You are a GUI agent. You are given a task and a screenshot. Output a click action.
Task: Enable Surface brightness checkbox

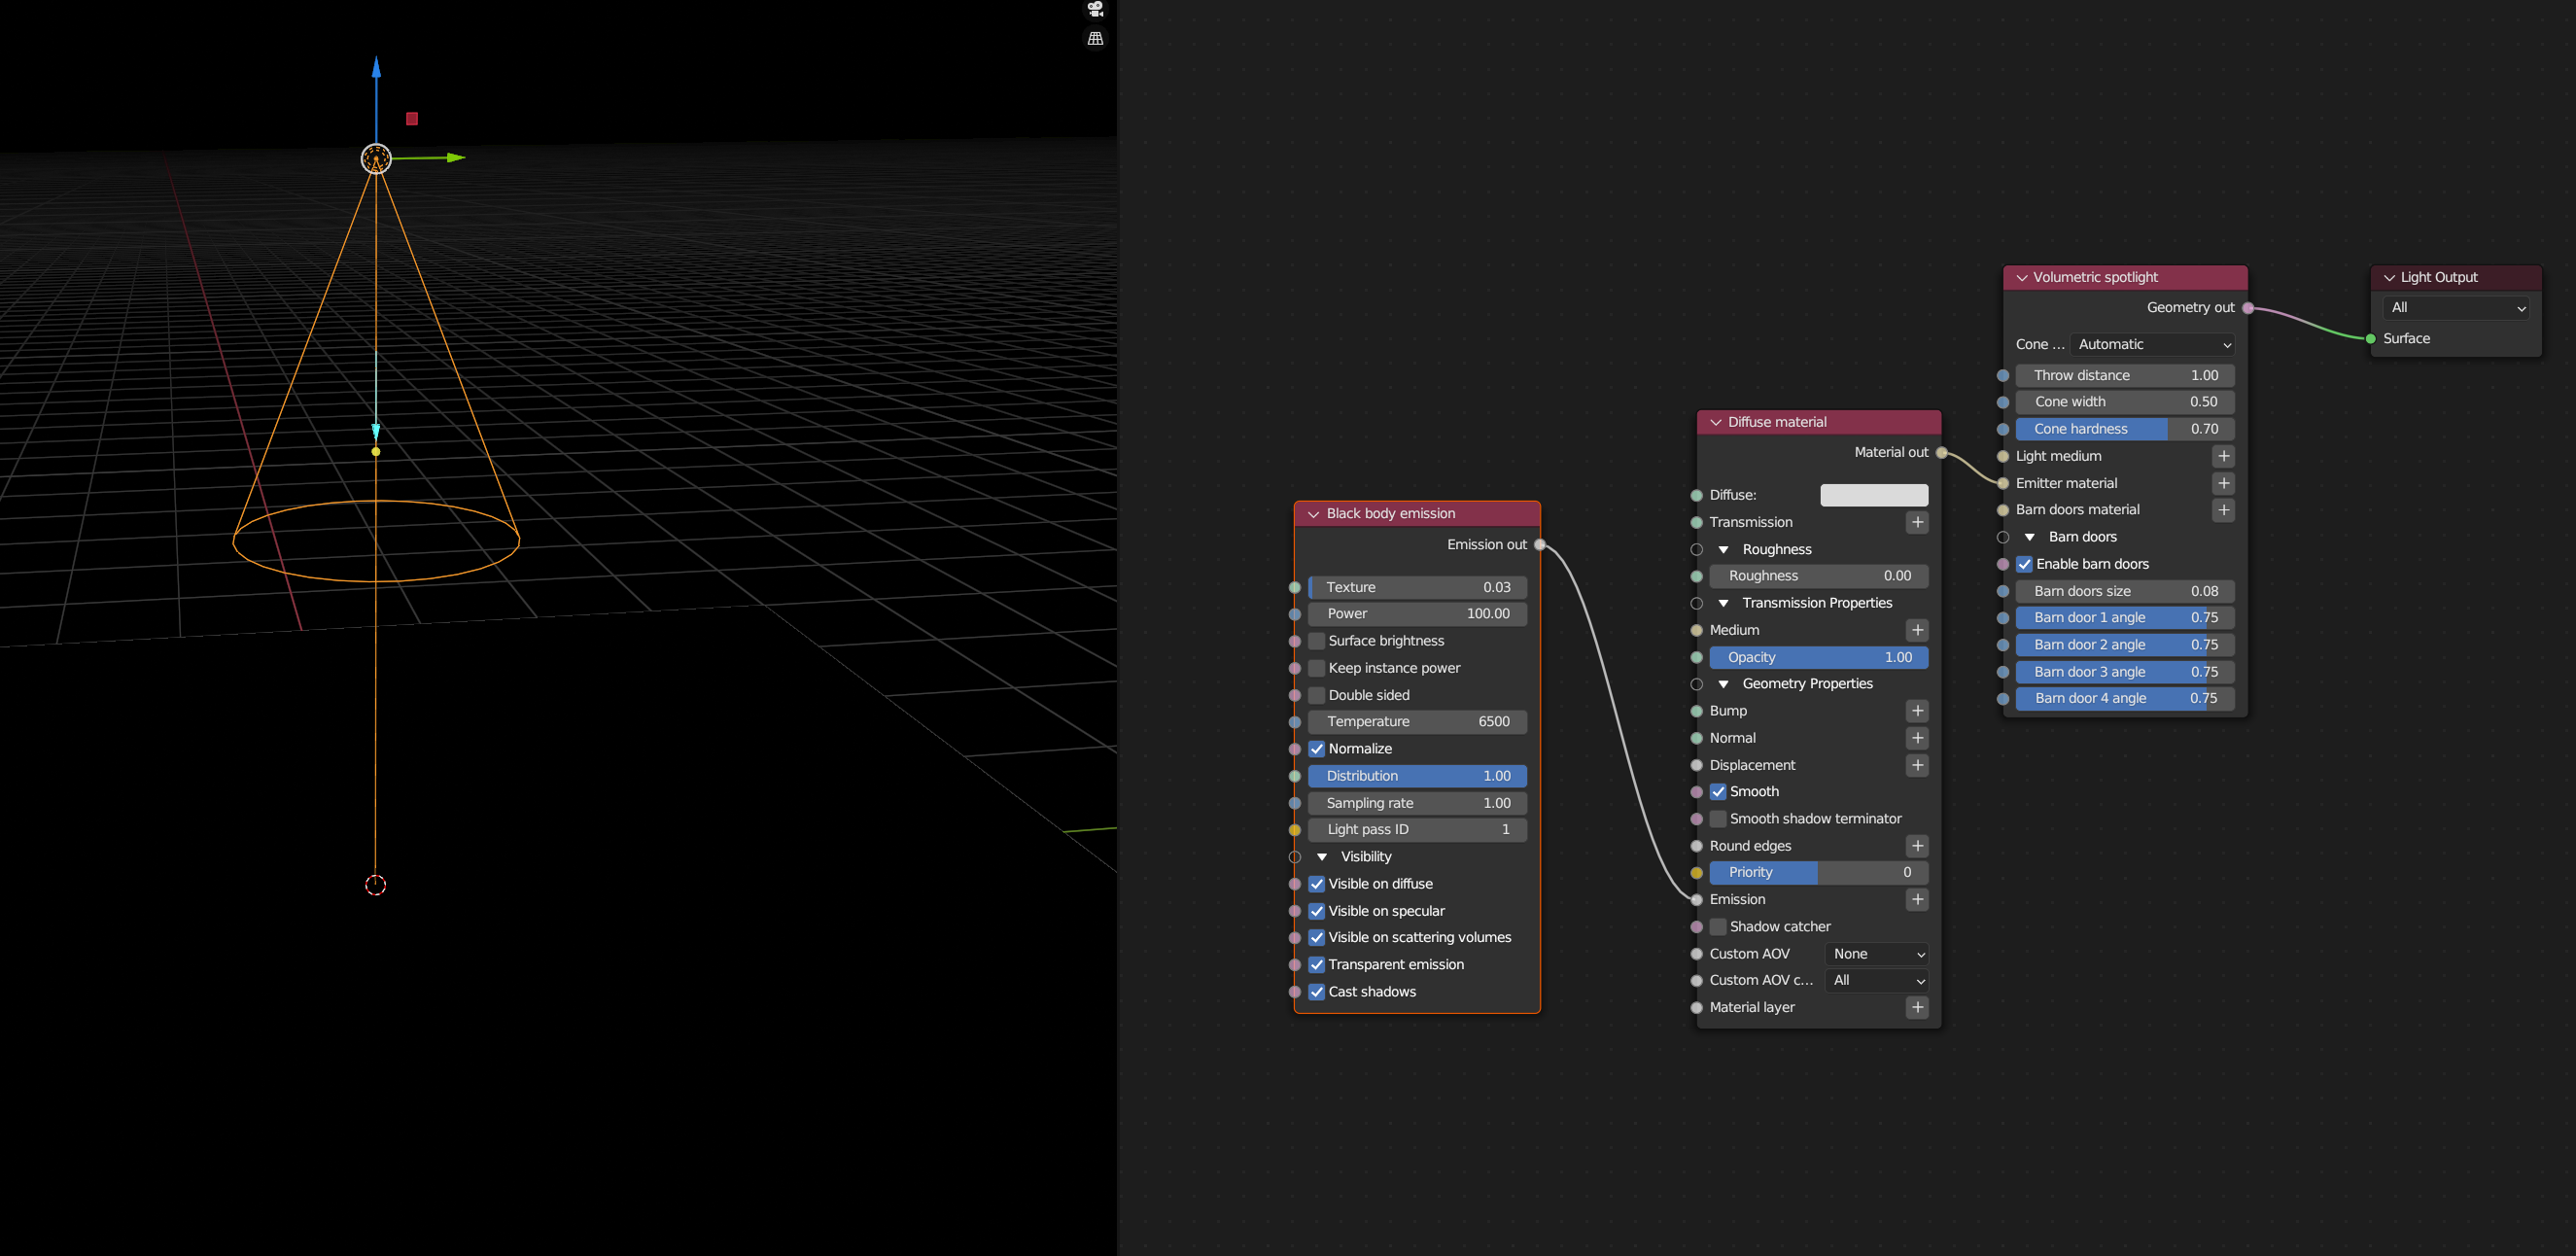point(1317,641)
